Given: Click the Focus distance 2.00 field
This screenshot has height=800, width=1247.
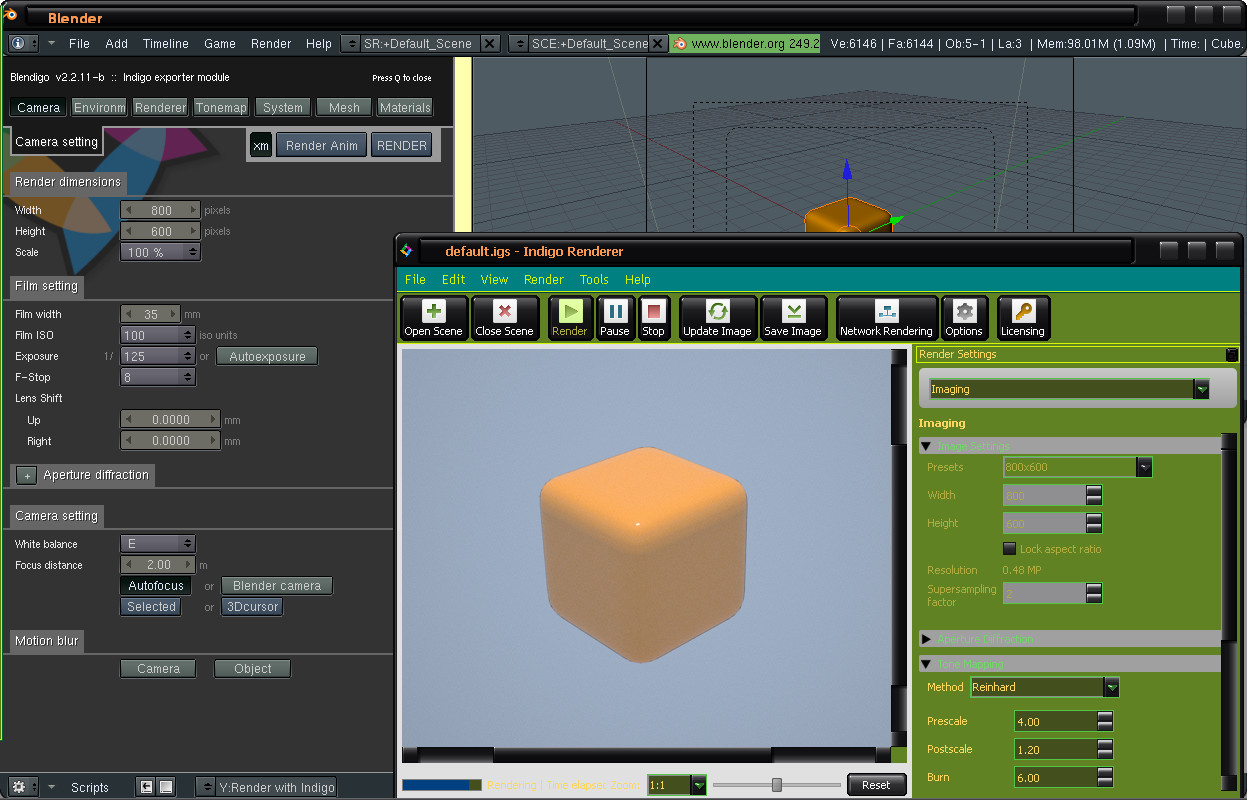Looking at the screenshot, I should tap(158, 565).
